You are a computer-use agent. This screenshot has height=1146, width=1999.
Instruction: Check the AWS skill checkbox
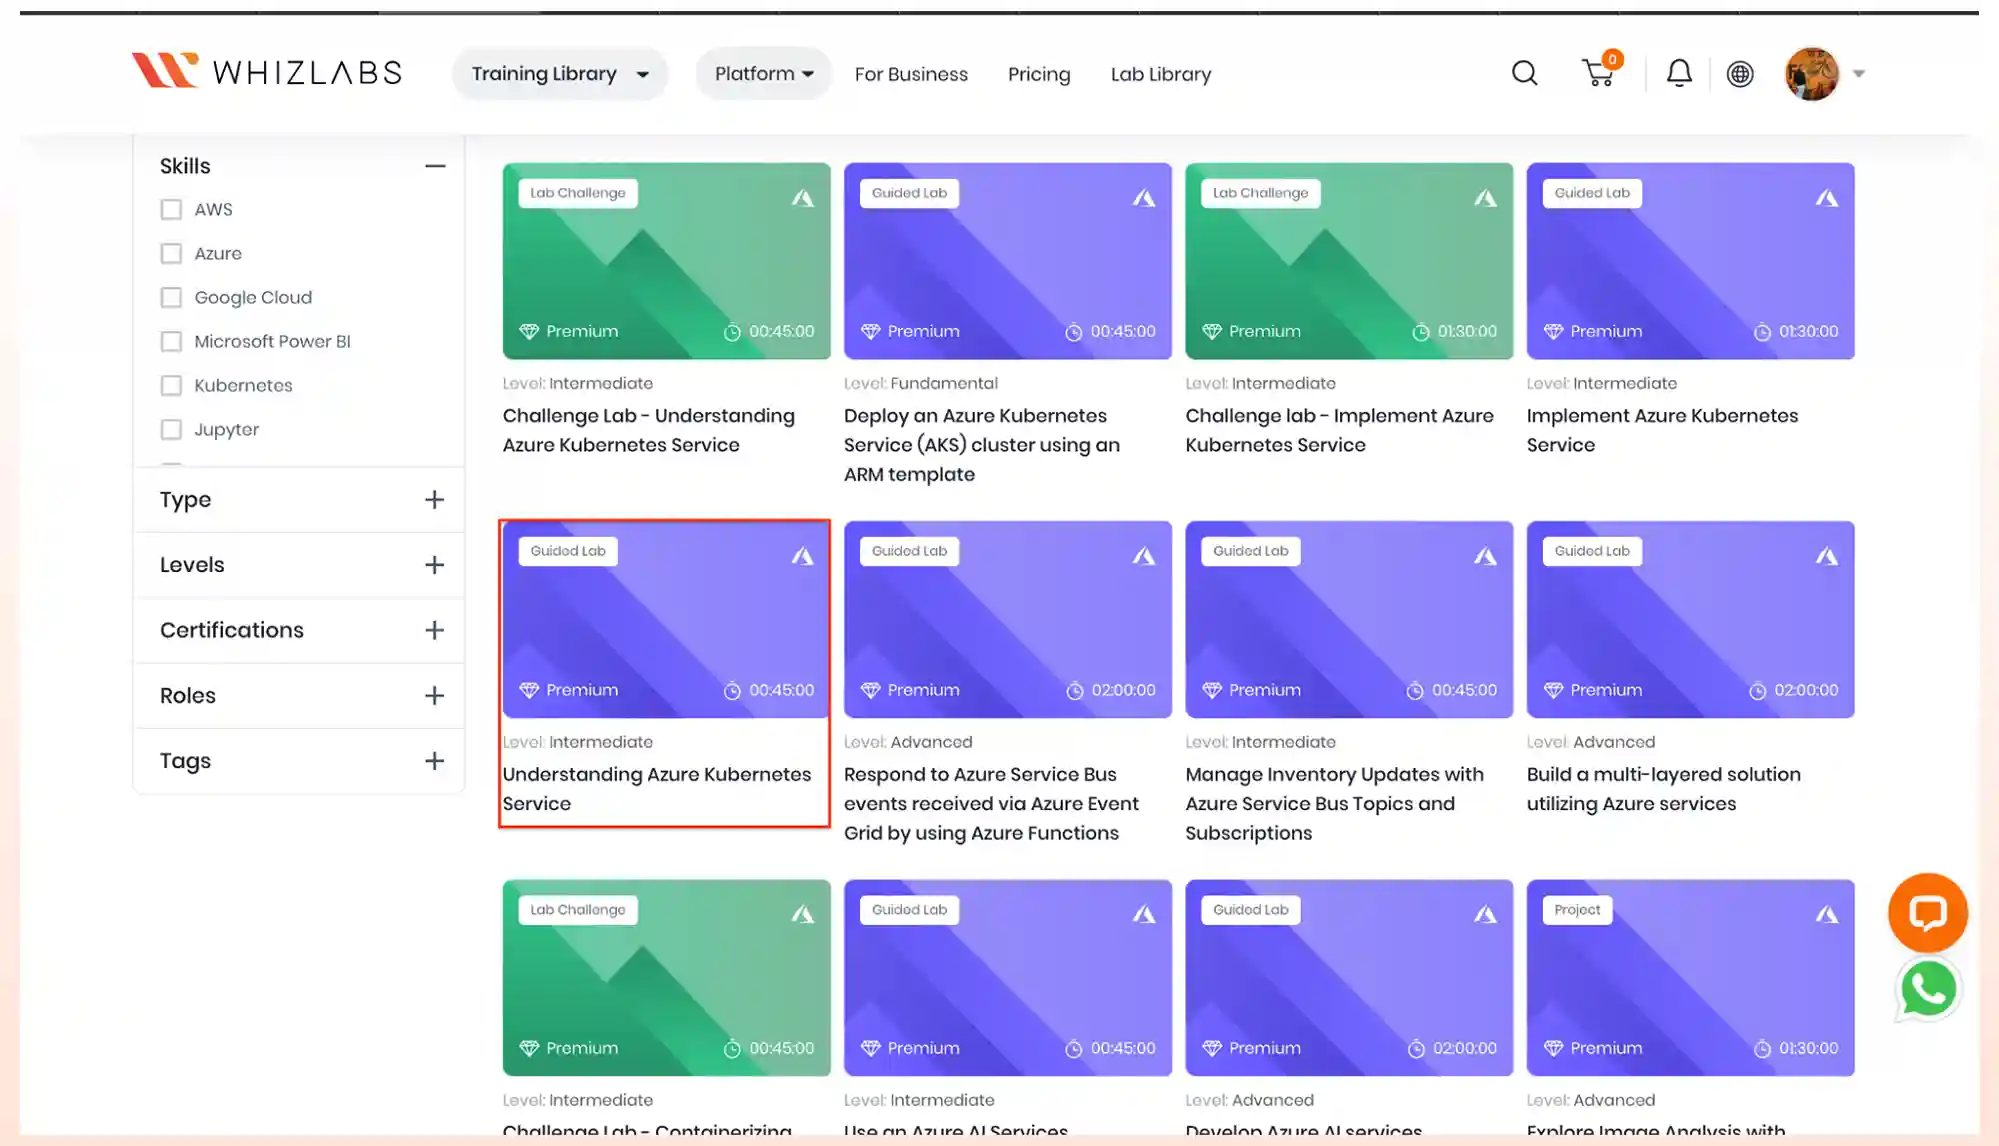(x=171, y=209)
